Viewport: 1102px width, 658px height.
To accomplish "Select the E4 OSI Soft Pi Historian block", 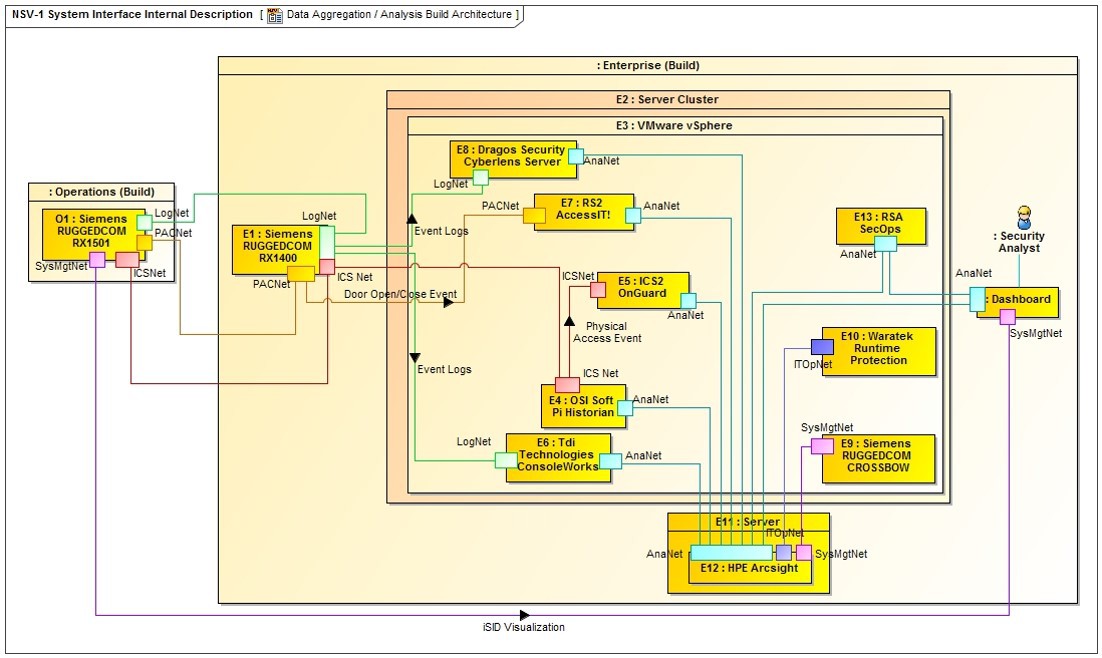I will (583, 406).
